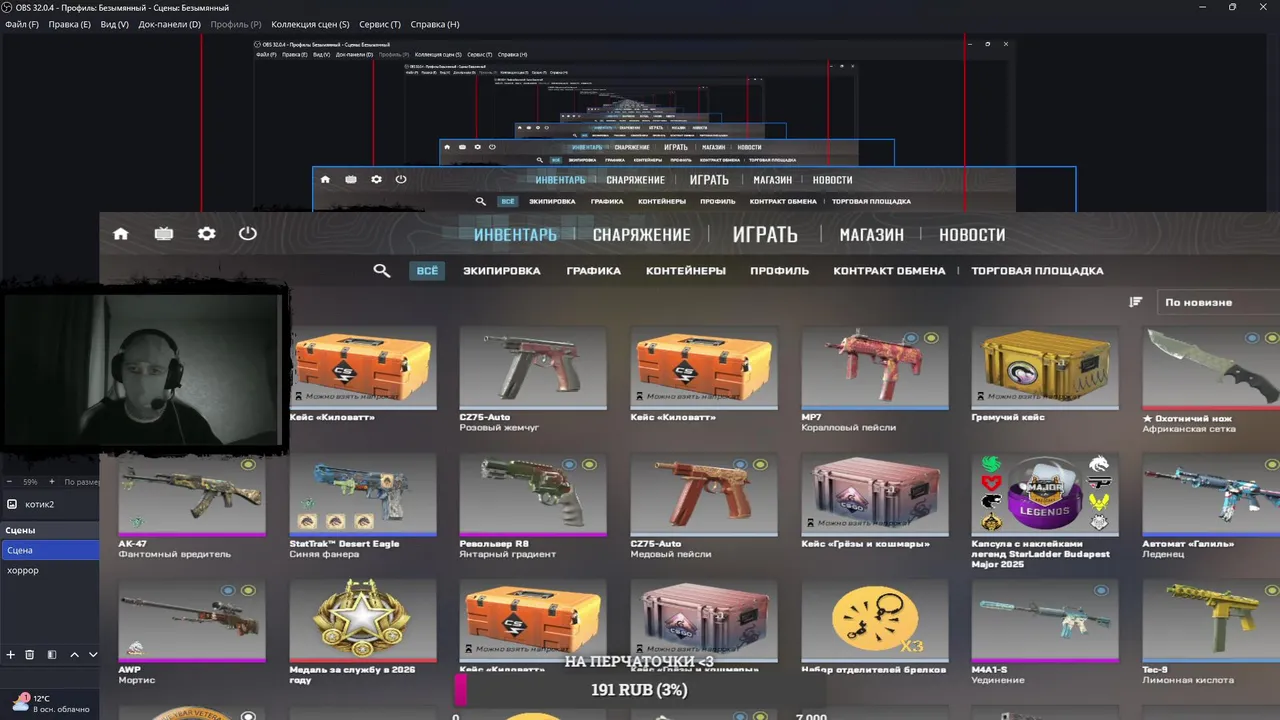
Task: Click the watch TV icon beside home
Action: [x=164, y=234]
